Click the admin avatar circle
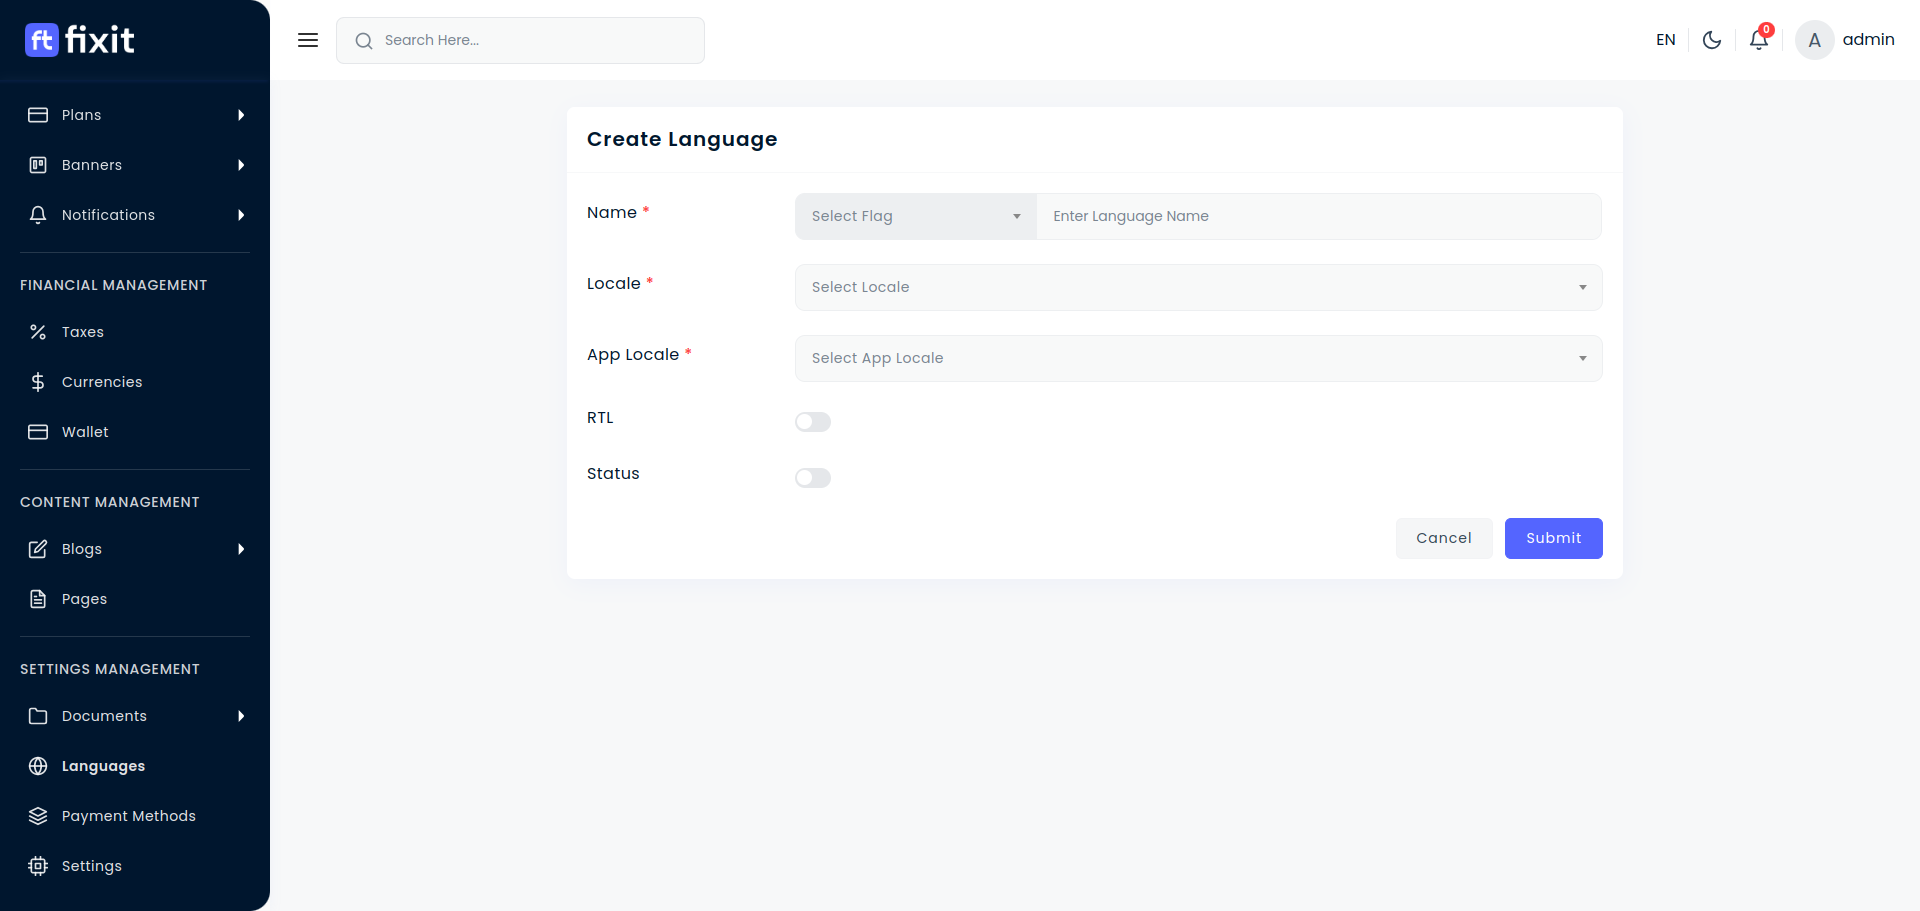The height and width of the screenshot is (911, 1920). click(1815, 40)
